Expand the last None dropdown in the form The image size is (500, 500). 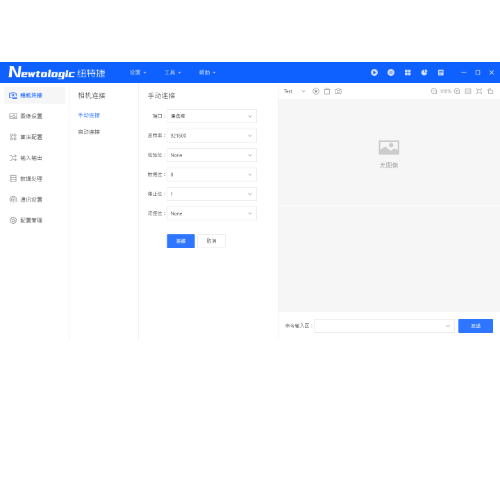pyautogui.click(x=212, y=213)
